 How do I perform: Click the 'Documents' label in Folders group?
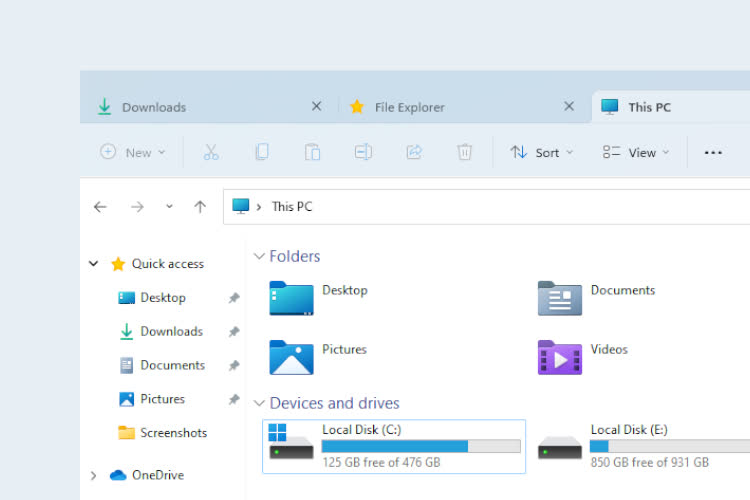[623, 290]
